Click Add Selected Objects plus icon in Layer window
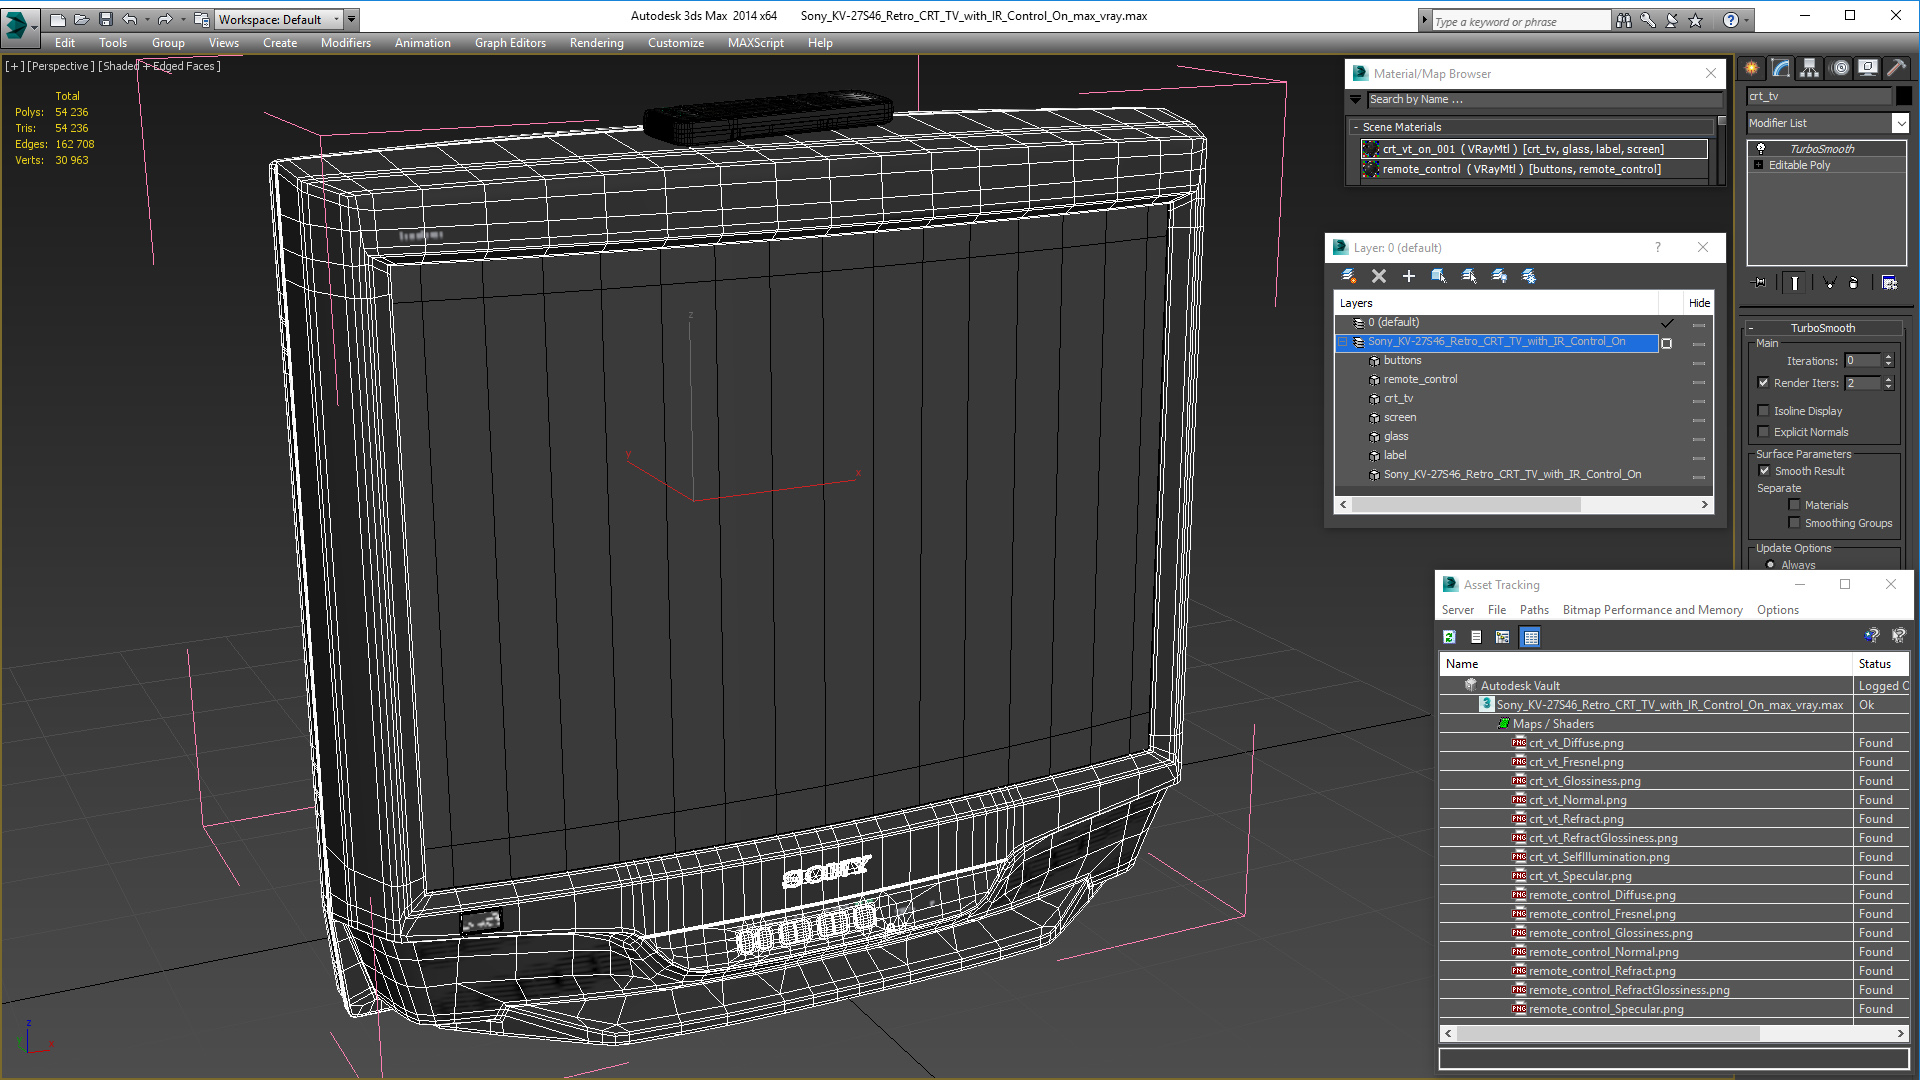The width and height of the screenshot is (1920, 1080). 1409,276
